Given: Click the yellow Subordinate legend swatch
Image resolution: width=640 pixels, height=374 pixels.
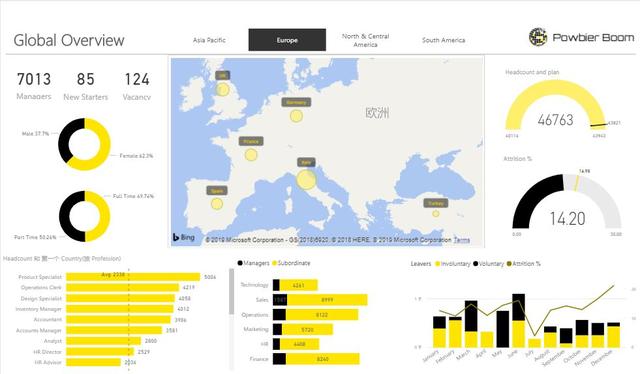Looking at the screenshot, I should tap(274, 263).
